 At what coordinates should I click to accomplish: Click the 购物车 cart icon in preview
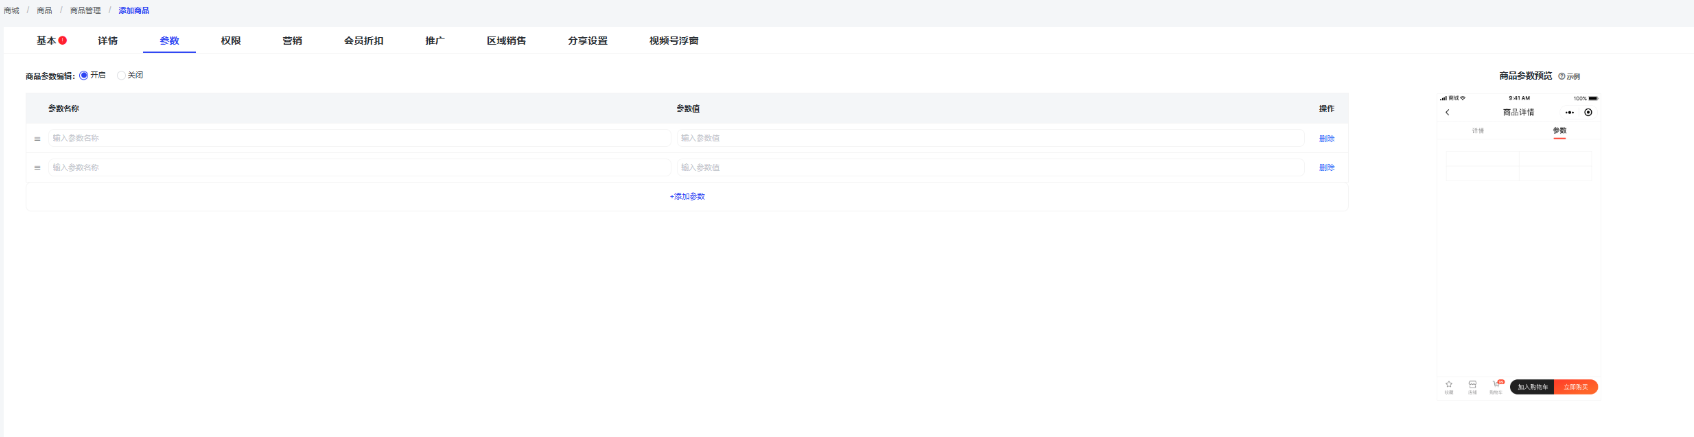[x=1496, y=385]
